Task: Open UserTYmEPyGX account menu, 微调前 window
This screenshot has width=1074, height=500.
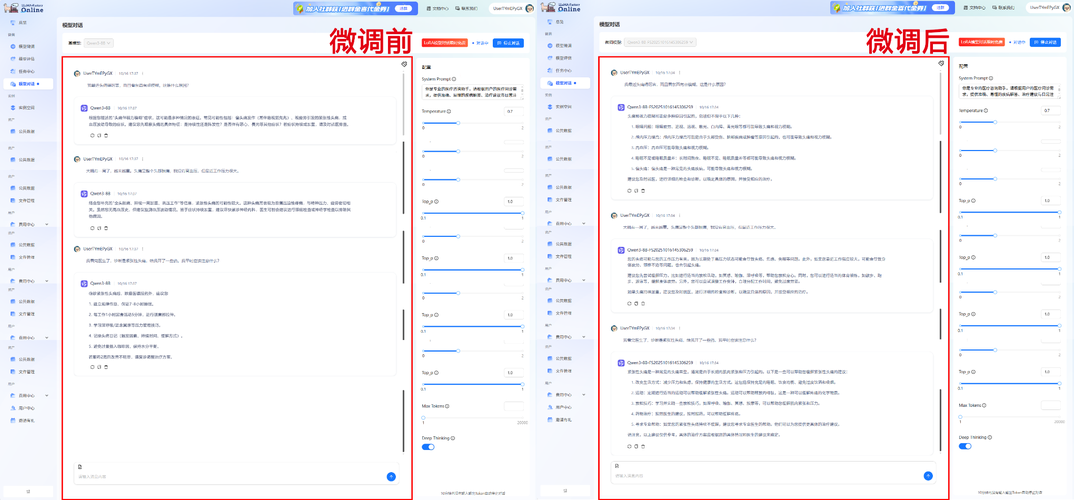Action: pos(511,8)
